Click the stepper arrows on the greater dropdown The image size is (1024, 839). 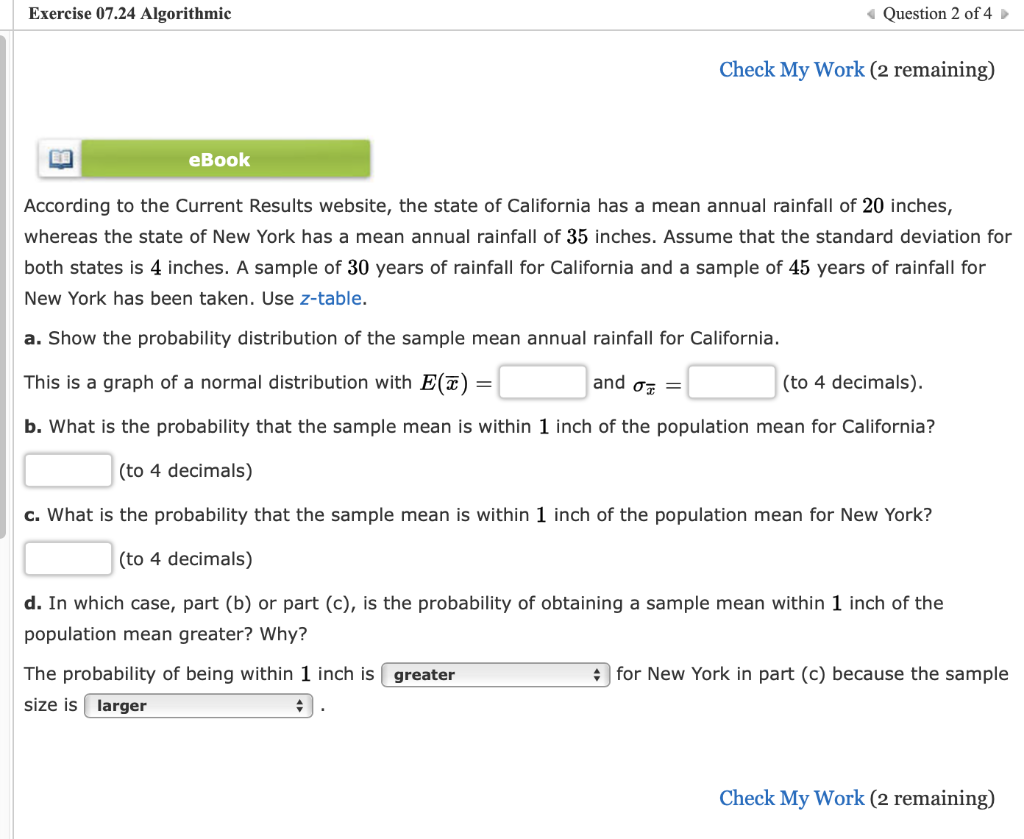pyautogui.click(x=598, y=674)
